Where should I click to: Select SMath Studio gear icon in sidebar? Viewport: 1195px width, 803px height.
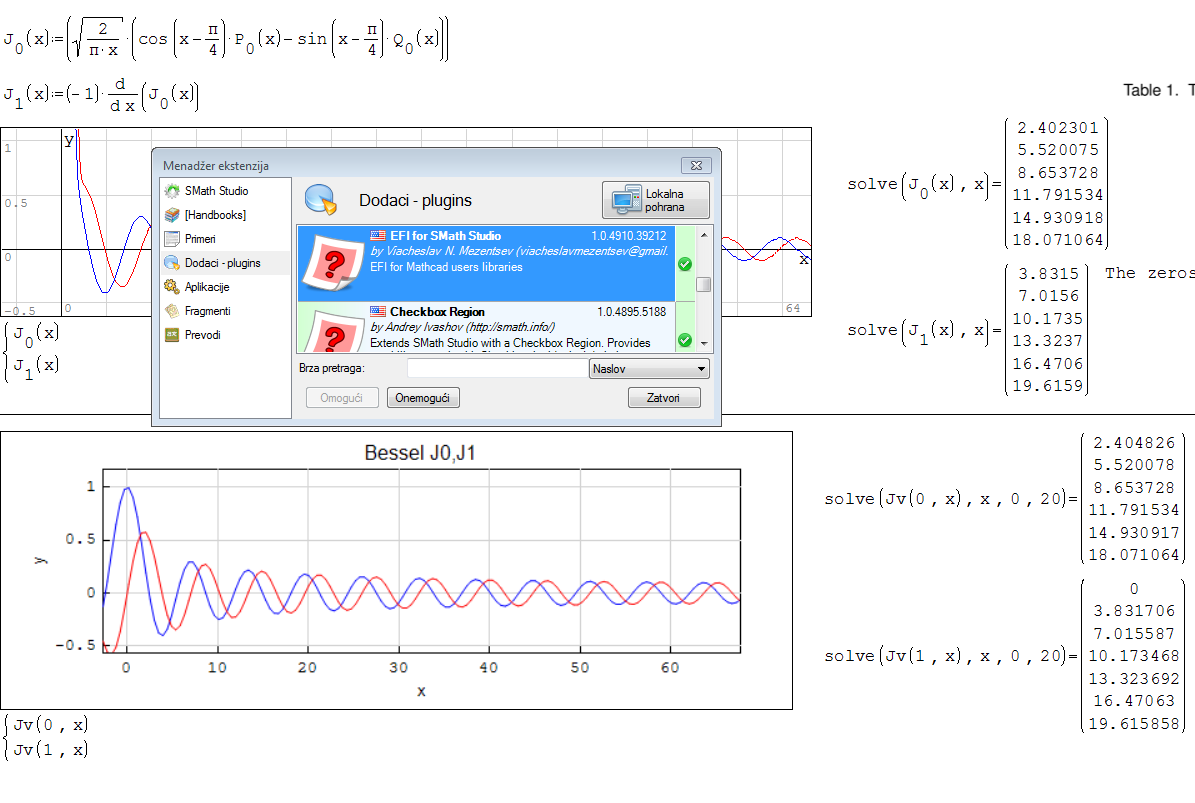[x=172, y=191]
